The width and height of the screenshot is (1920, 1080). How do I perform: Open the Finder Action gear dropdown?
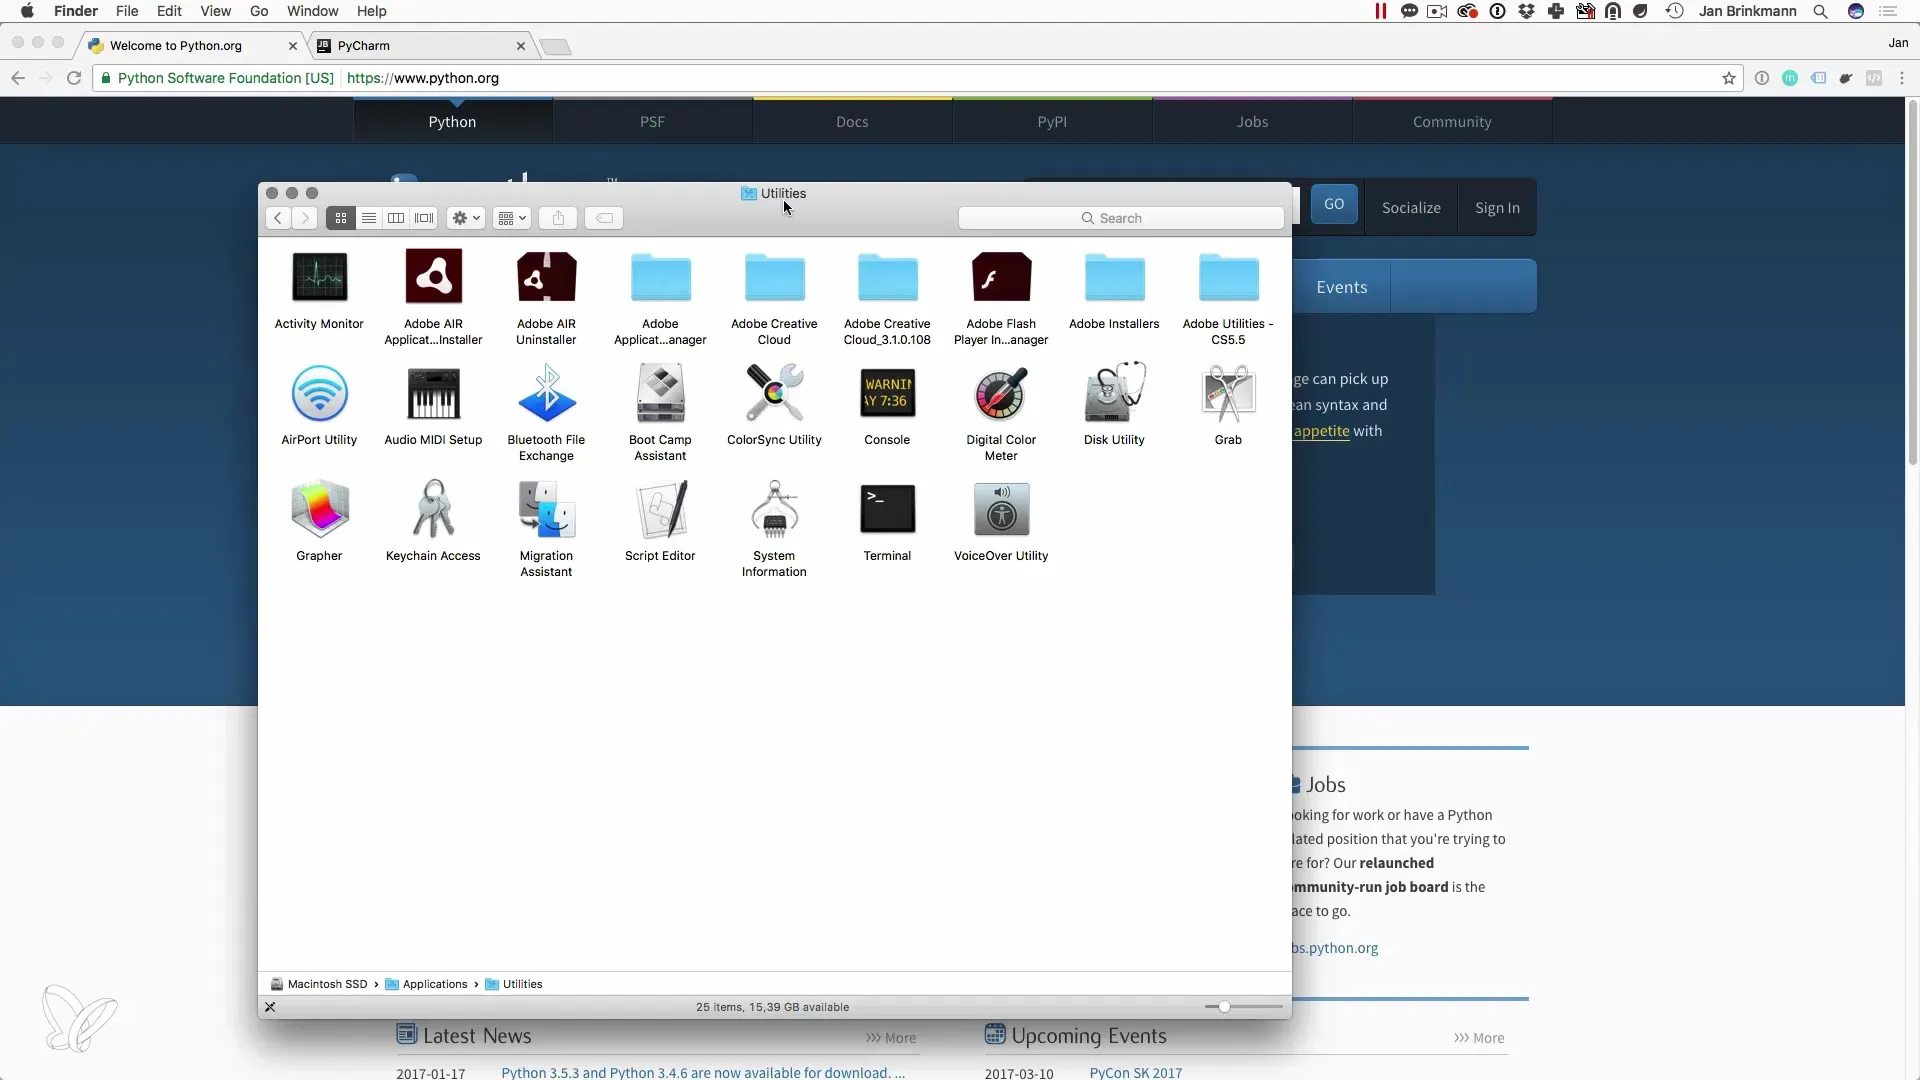click(x=466, y=218)
